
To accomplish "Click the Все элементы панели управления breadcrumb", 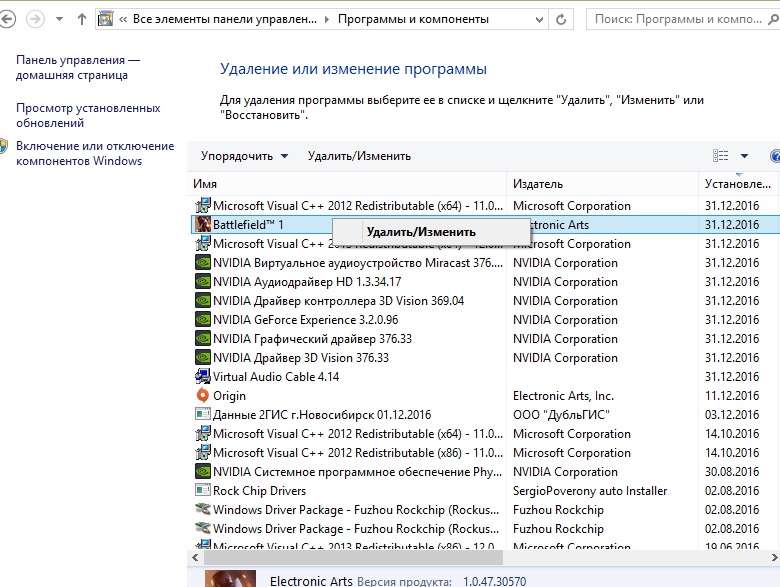I will [x=224, y=19].
